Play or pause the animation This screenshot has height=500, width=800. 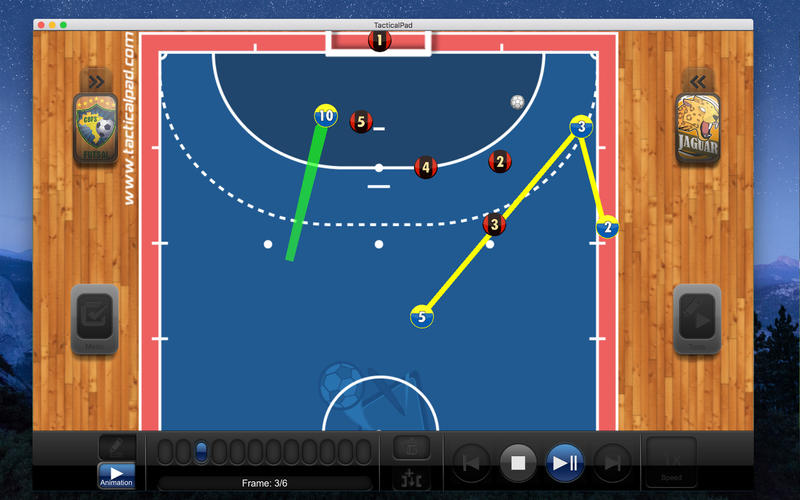coord(565,463)
